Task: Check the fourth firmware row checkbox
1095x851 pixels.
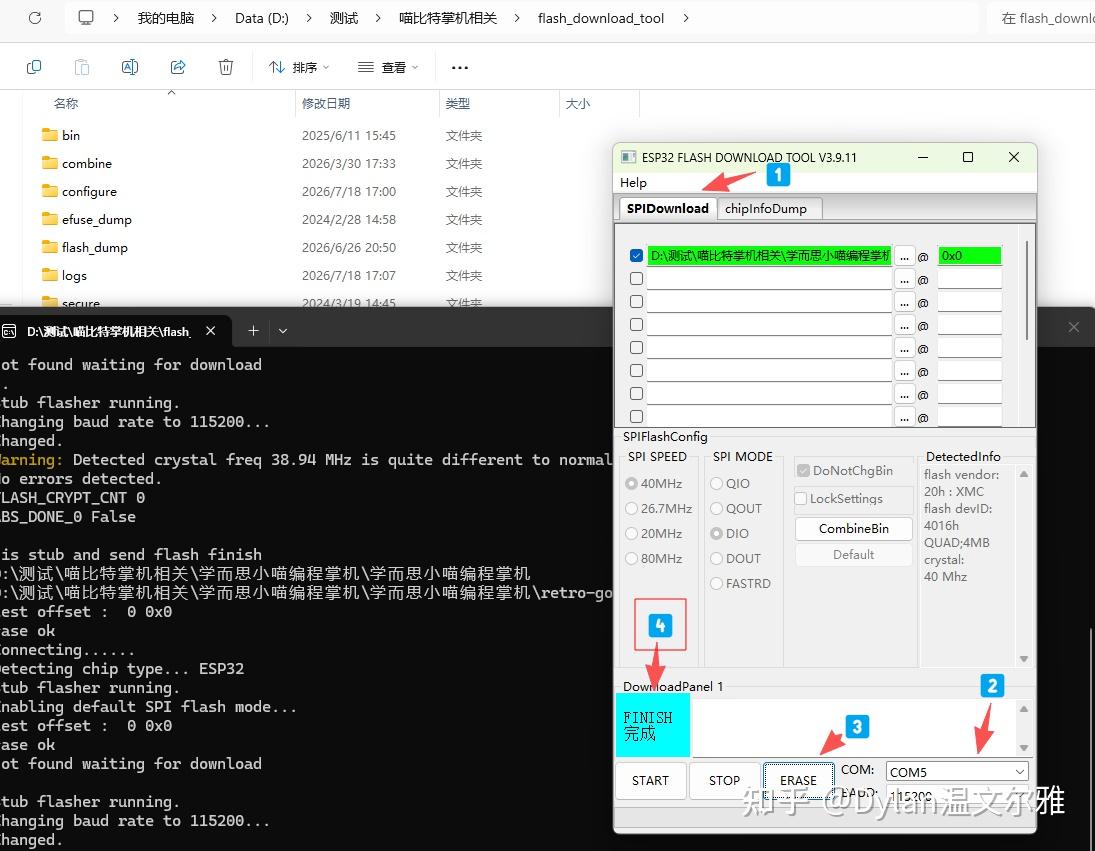Action: 636,325
